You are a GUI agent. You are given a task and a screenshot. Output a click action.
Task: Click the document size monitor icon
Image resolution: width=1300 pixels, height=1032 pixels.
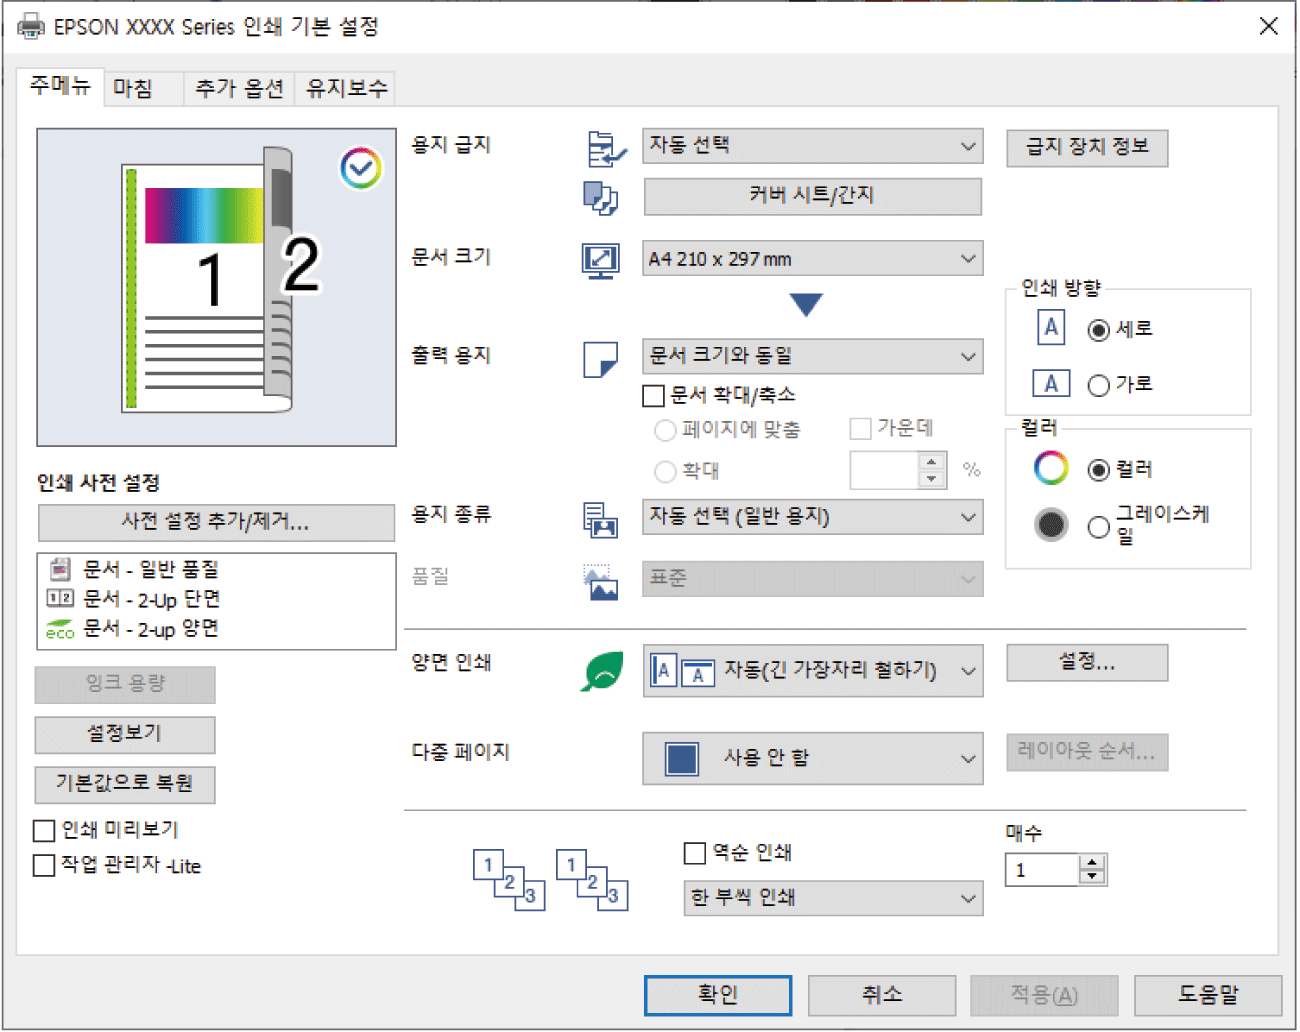pos(600,260)
